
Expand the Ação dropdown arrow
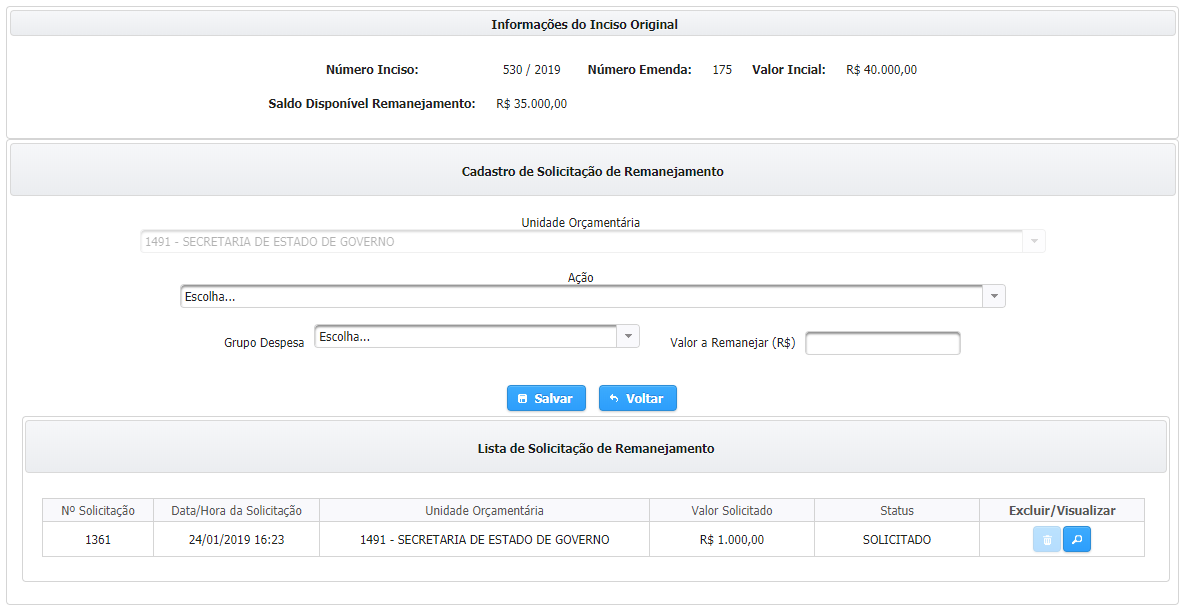(x=994, y=297)
